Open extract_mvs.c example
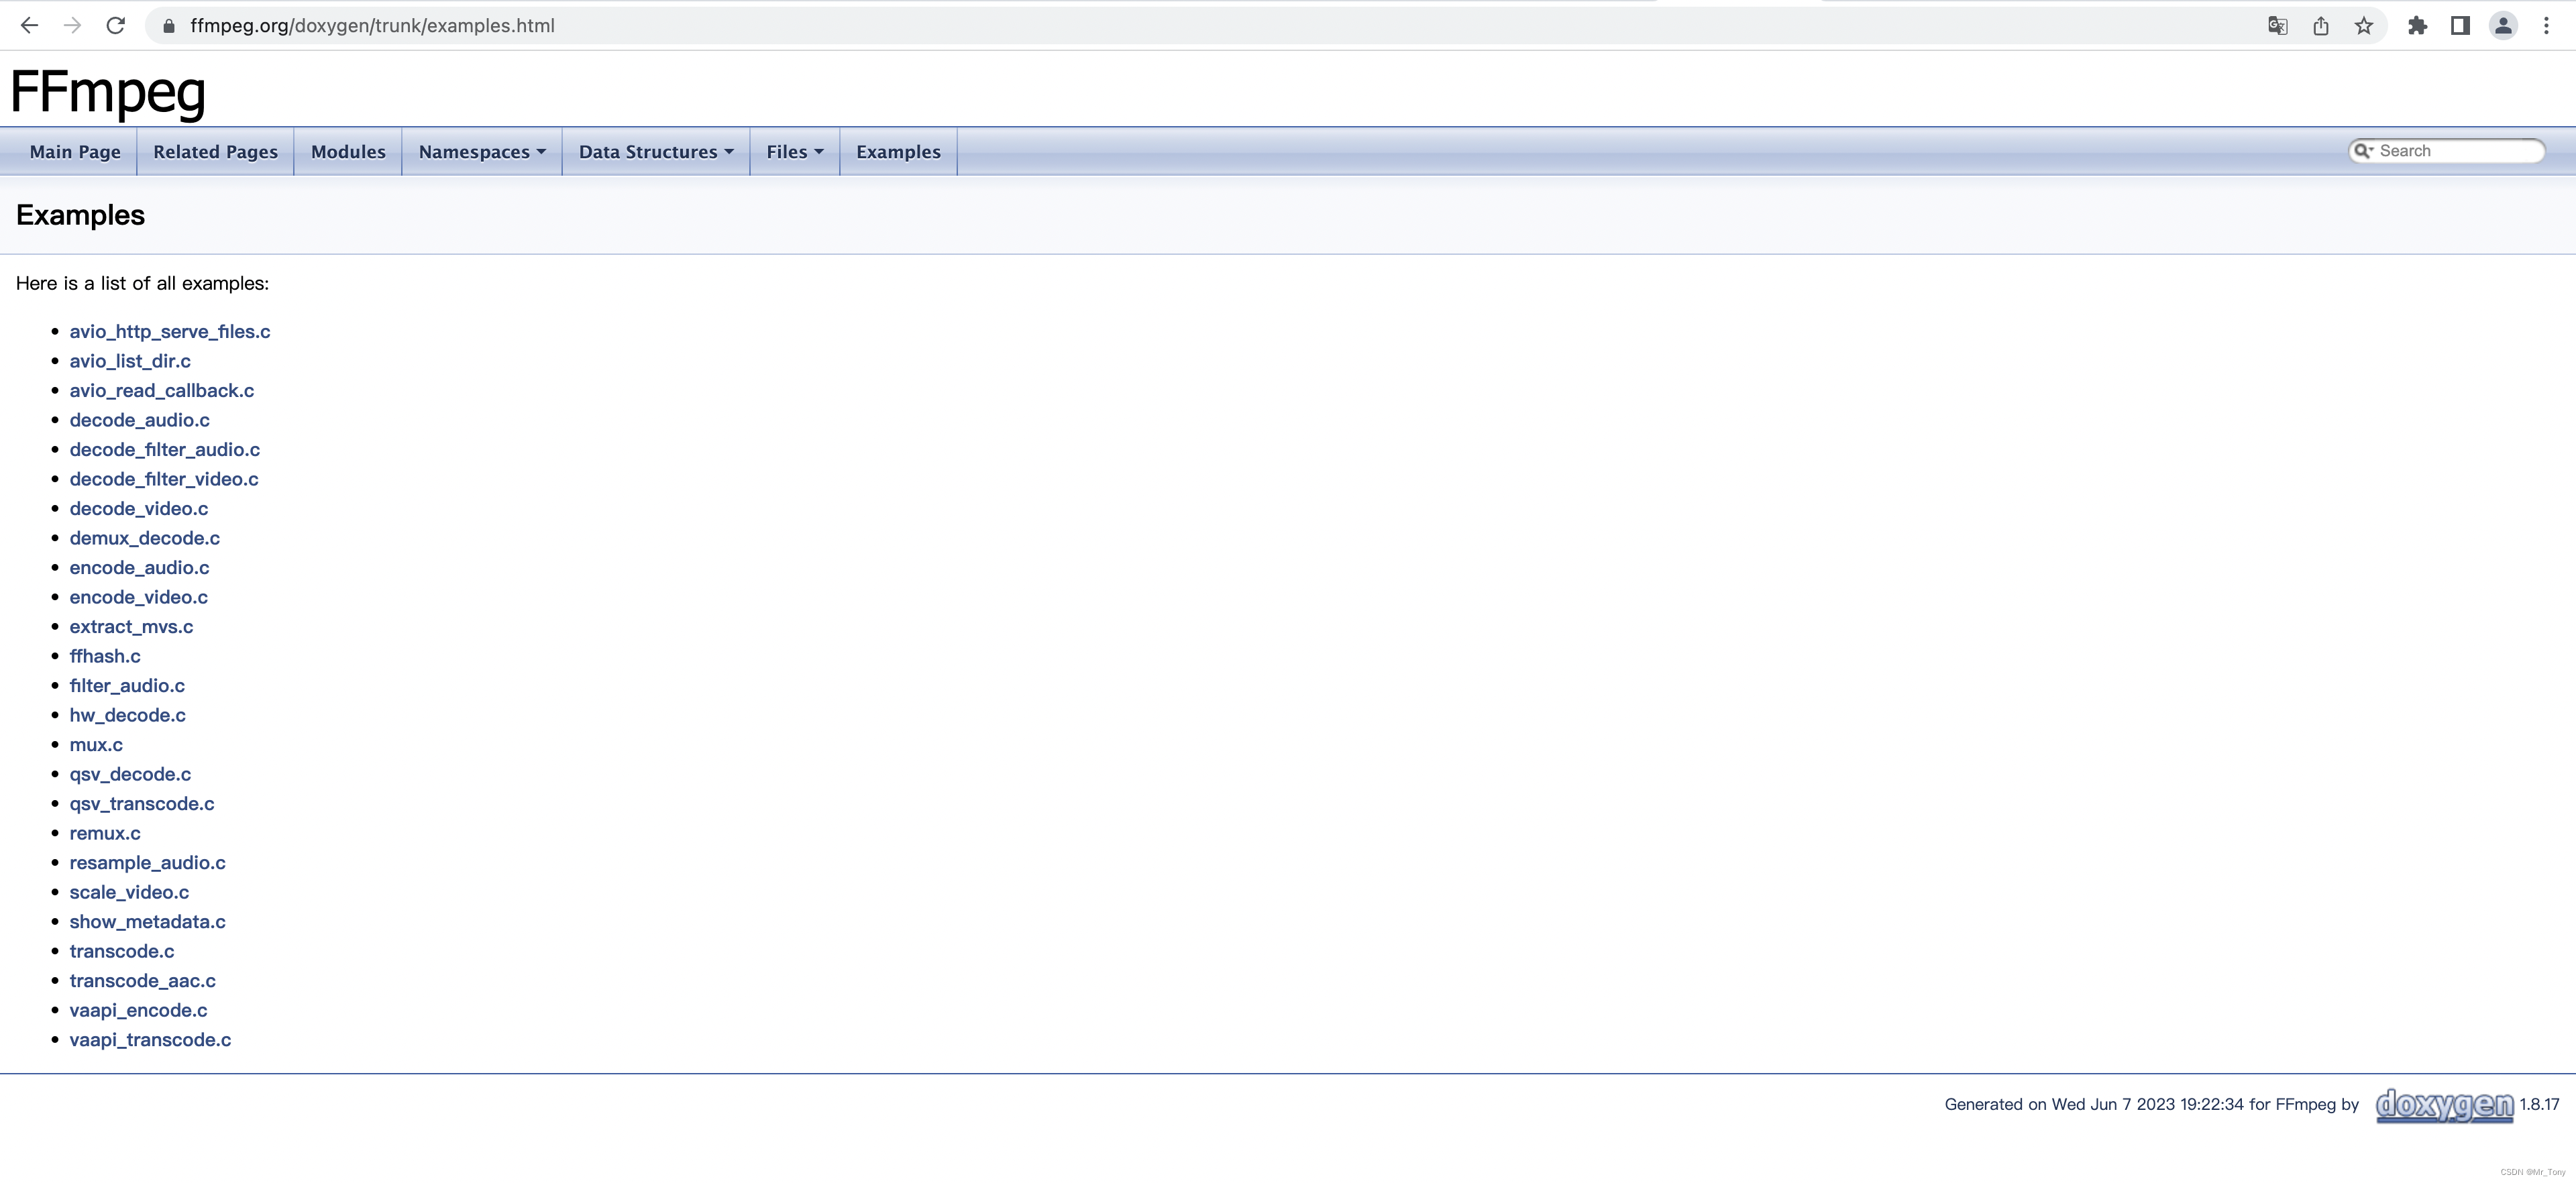2576x1183 pixels. point(131,627)
